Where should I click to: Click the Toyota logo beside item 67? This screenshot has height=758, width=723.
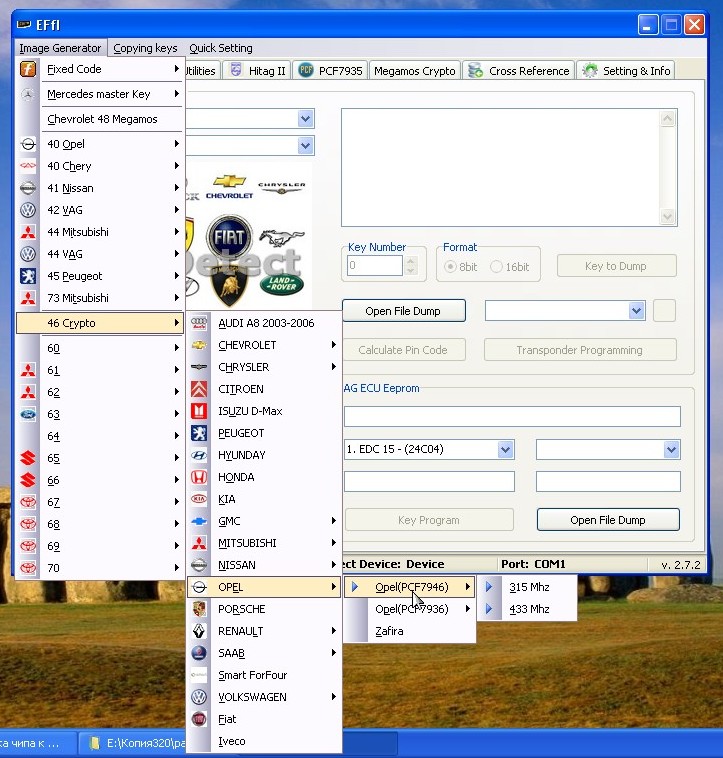click(x=28, y=502)
